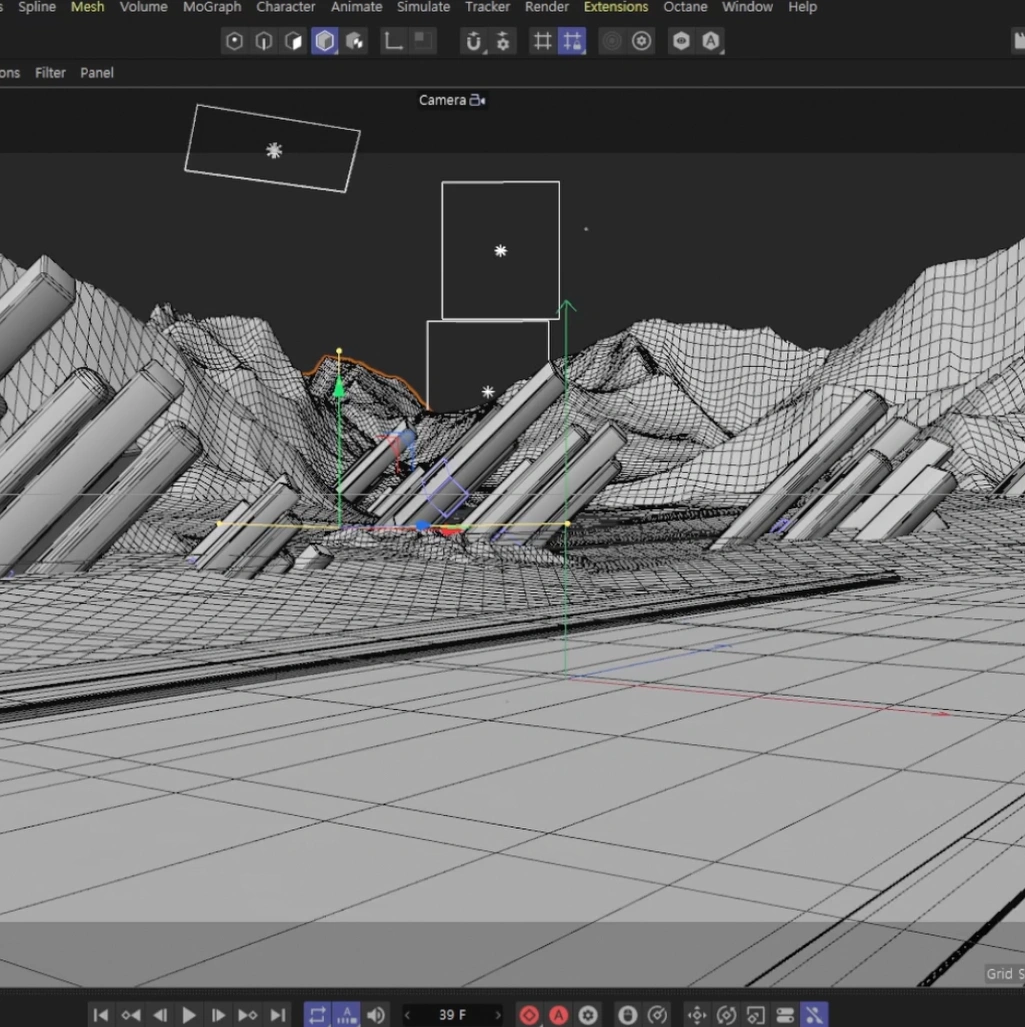Toggle Soft Selection concentric circles icon
Screen dimensions: 1025x1027
pos(612,41)
